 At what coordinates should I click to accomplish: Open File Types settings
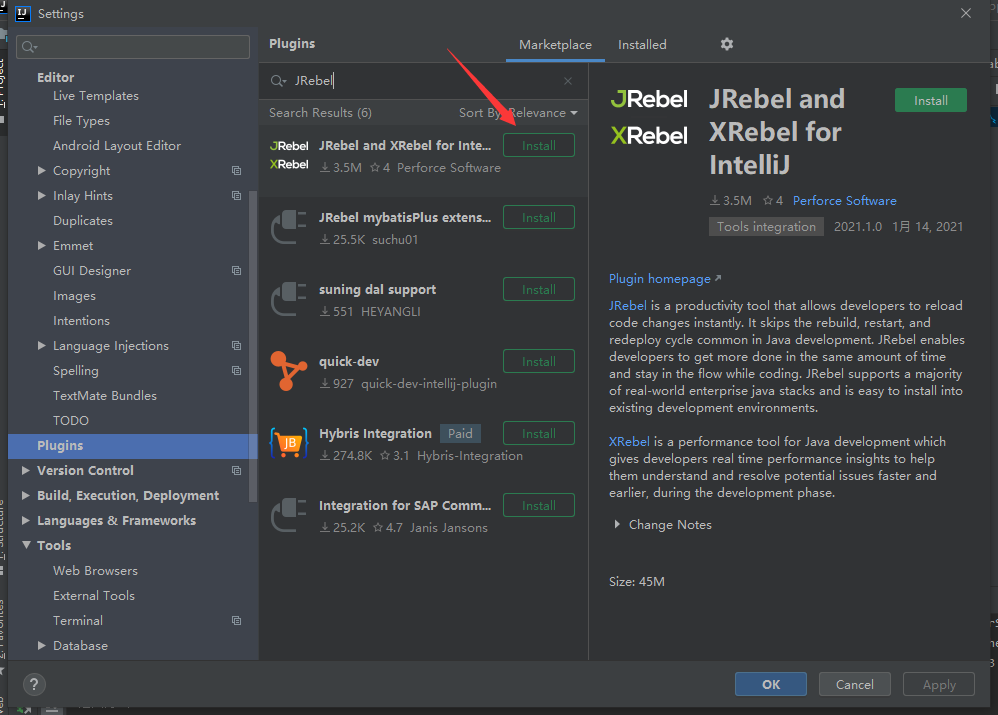(81, 120)
